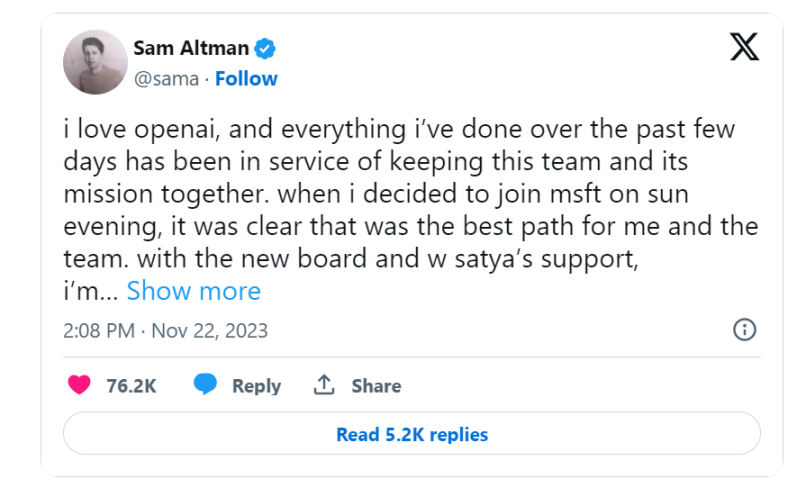The height and width of the screenshot is (497, 797).
Task: Click the Reply text label
Action: coord(256,385)
